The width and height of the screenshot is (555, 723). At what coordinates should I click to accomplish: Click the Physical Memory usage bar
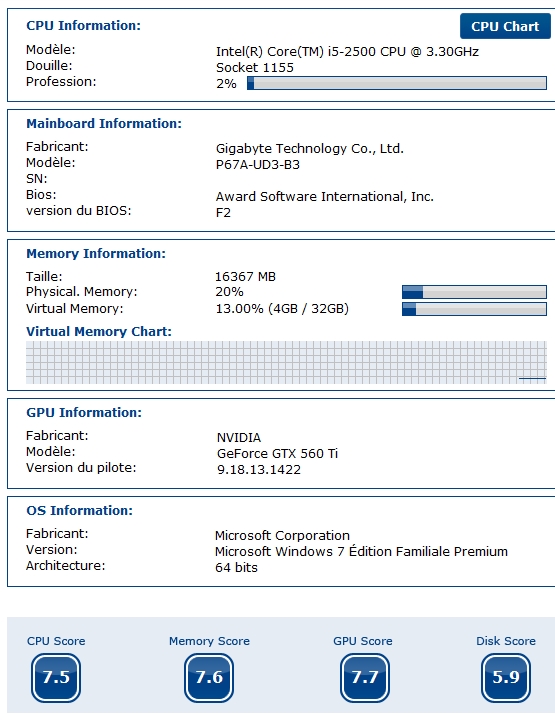click(x=474, y=292)
